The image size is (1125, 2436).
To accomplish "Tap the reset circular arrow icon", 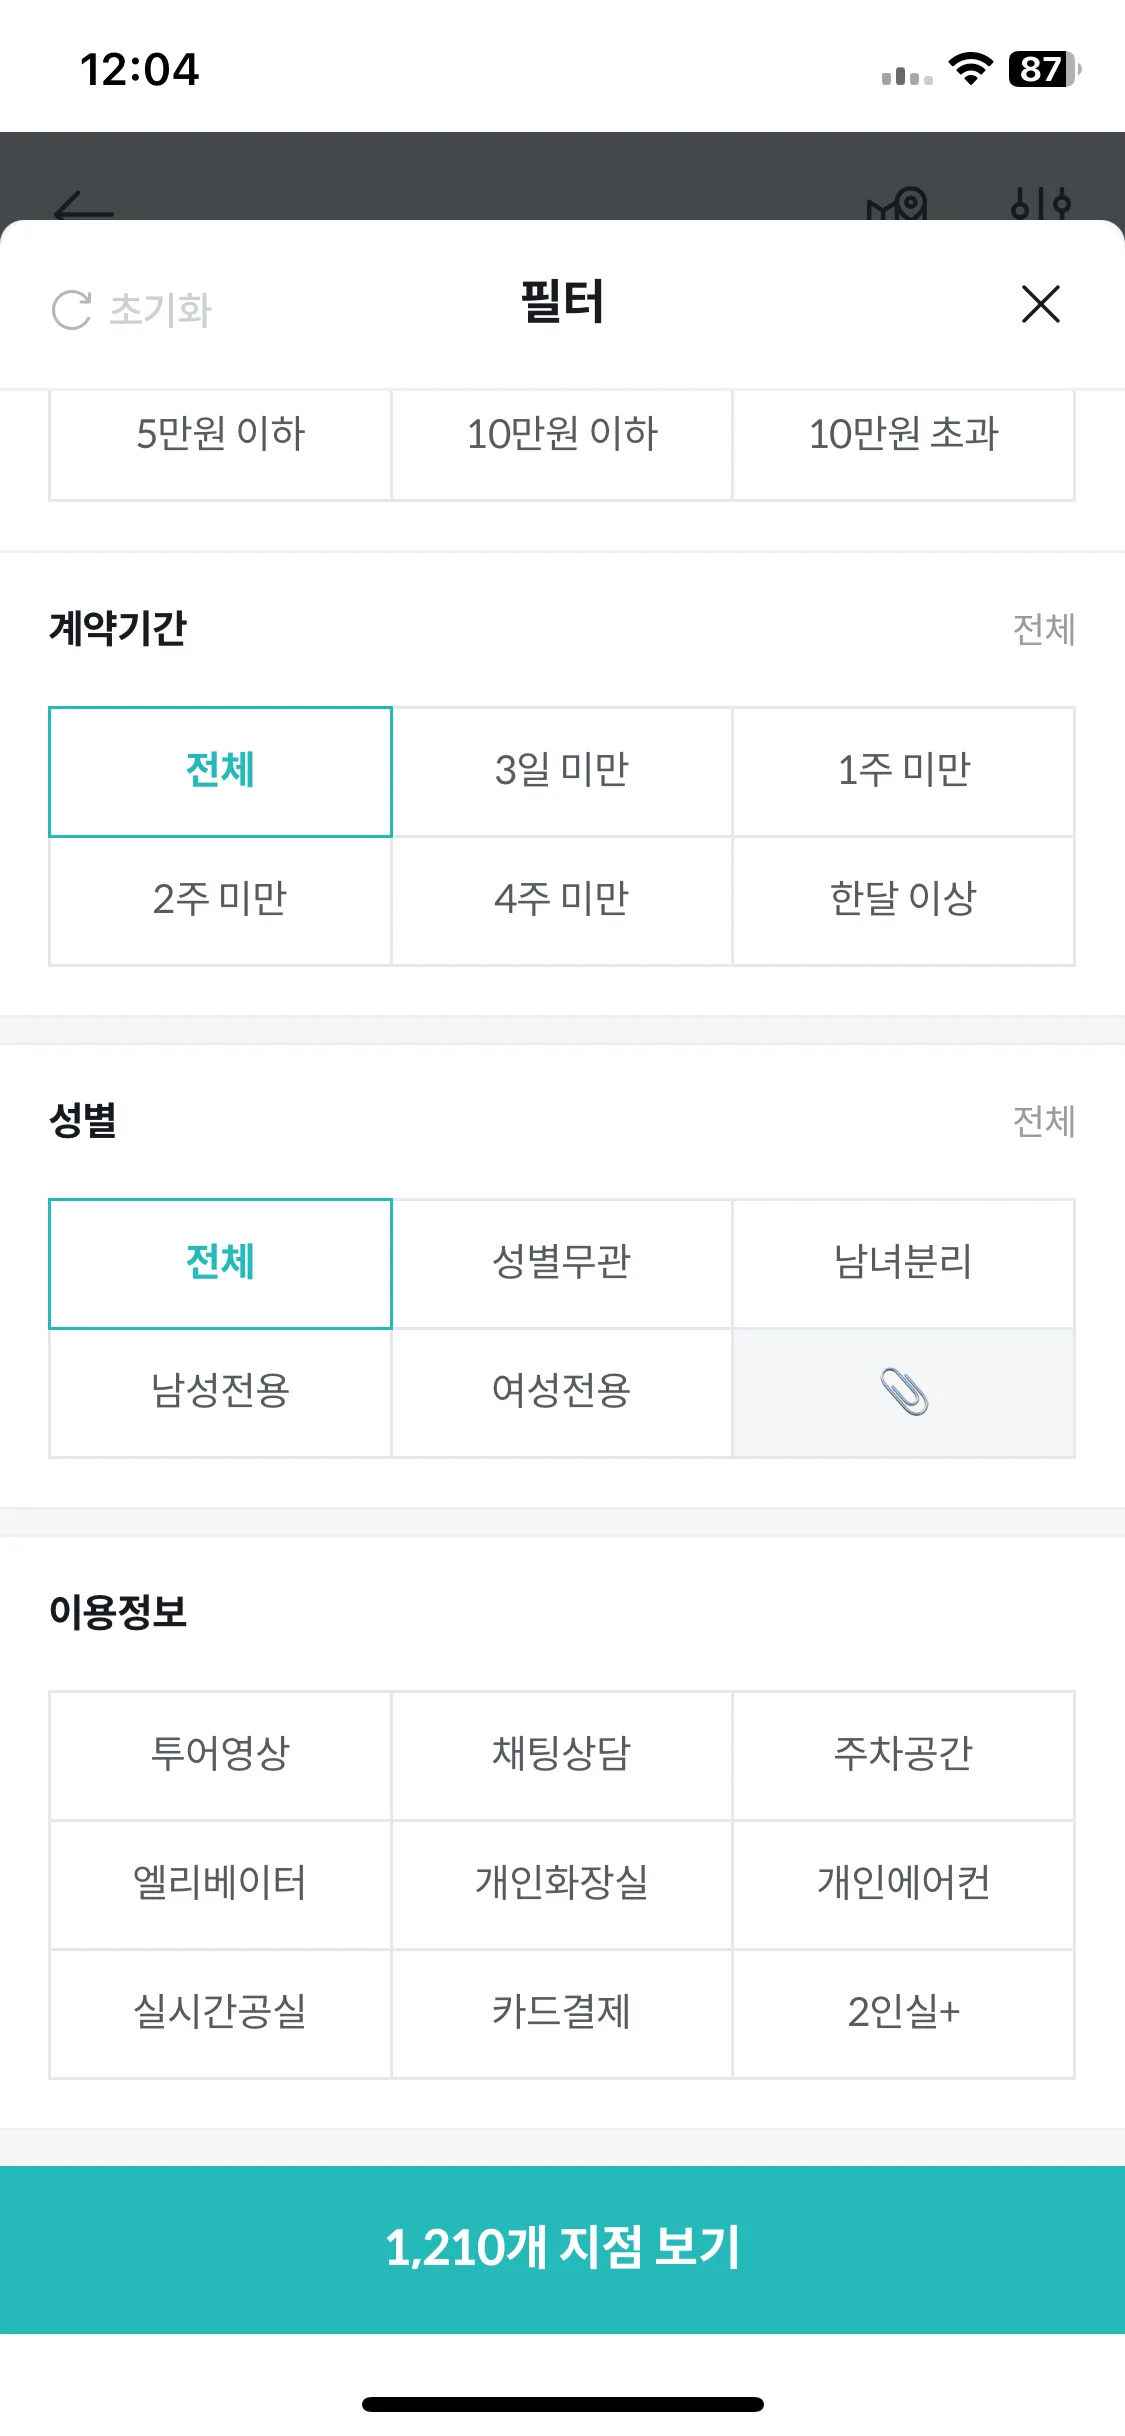I will point(72,310).
